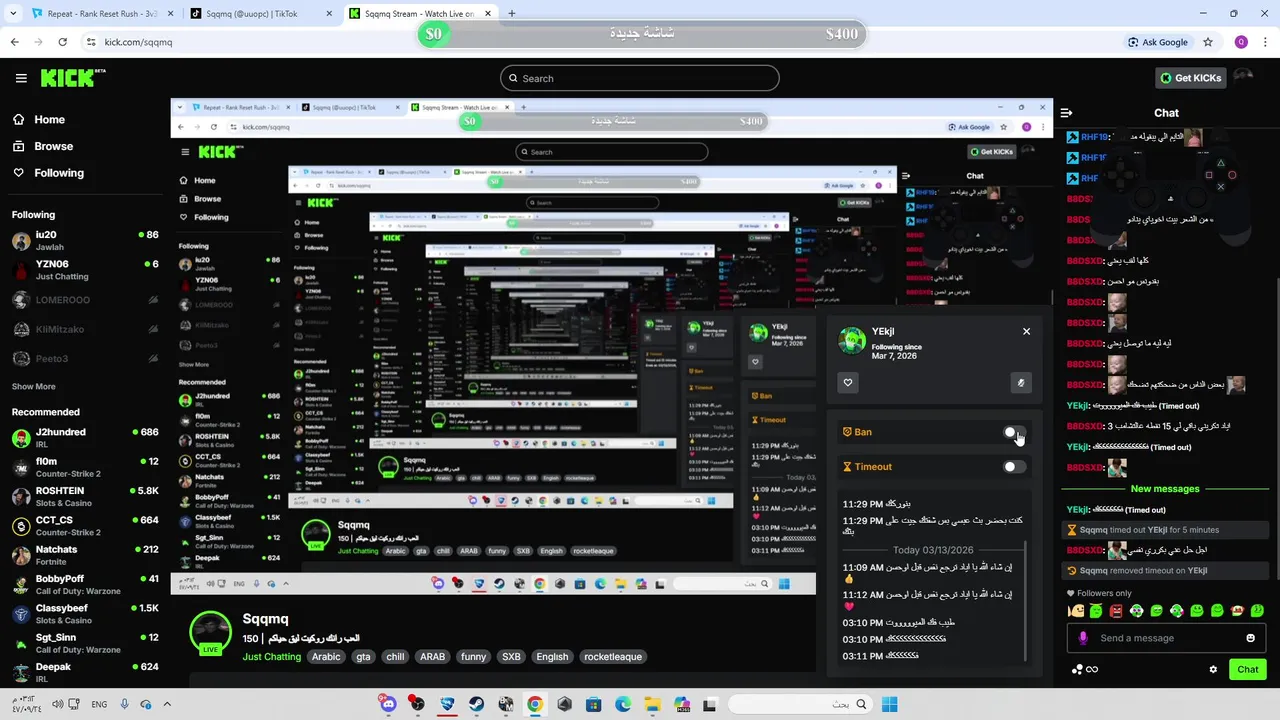Screen dimensions: 1280x720
Task: Reload the page in the browser
Action: pos(62,42)
